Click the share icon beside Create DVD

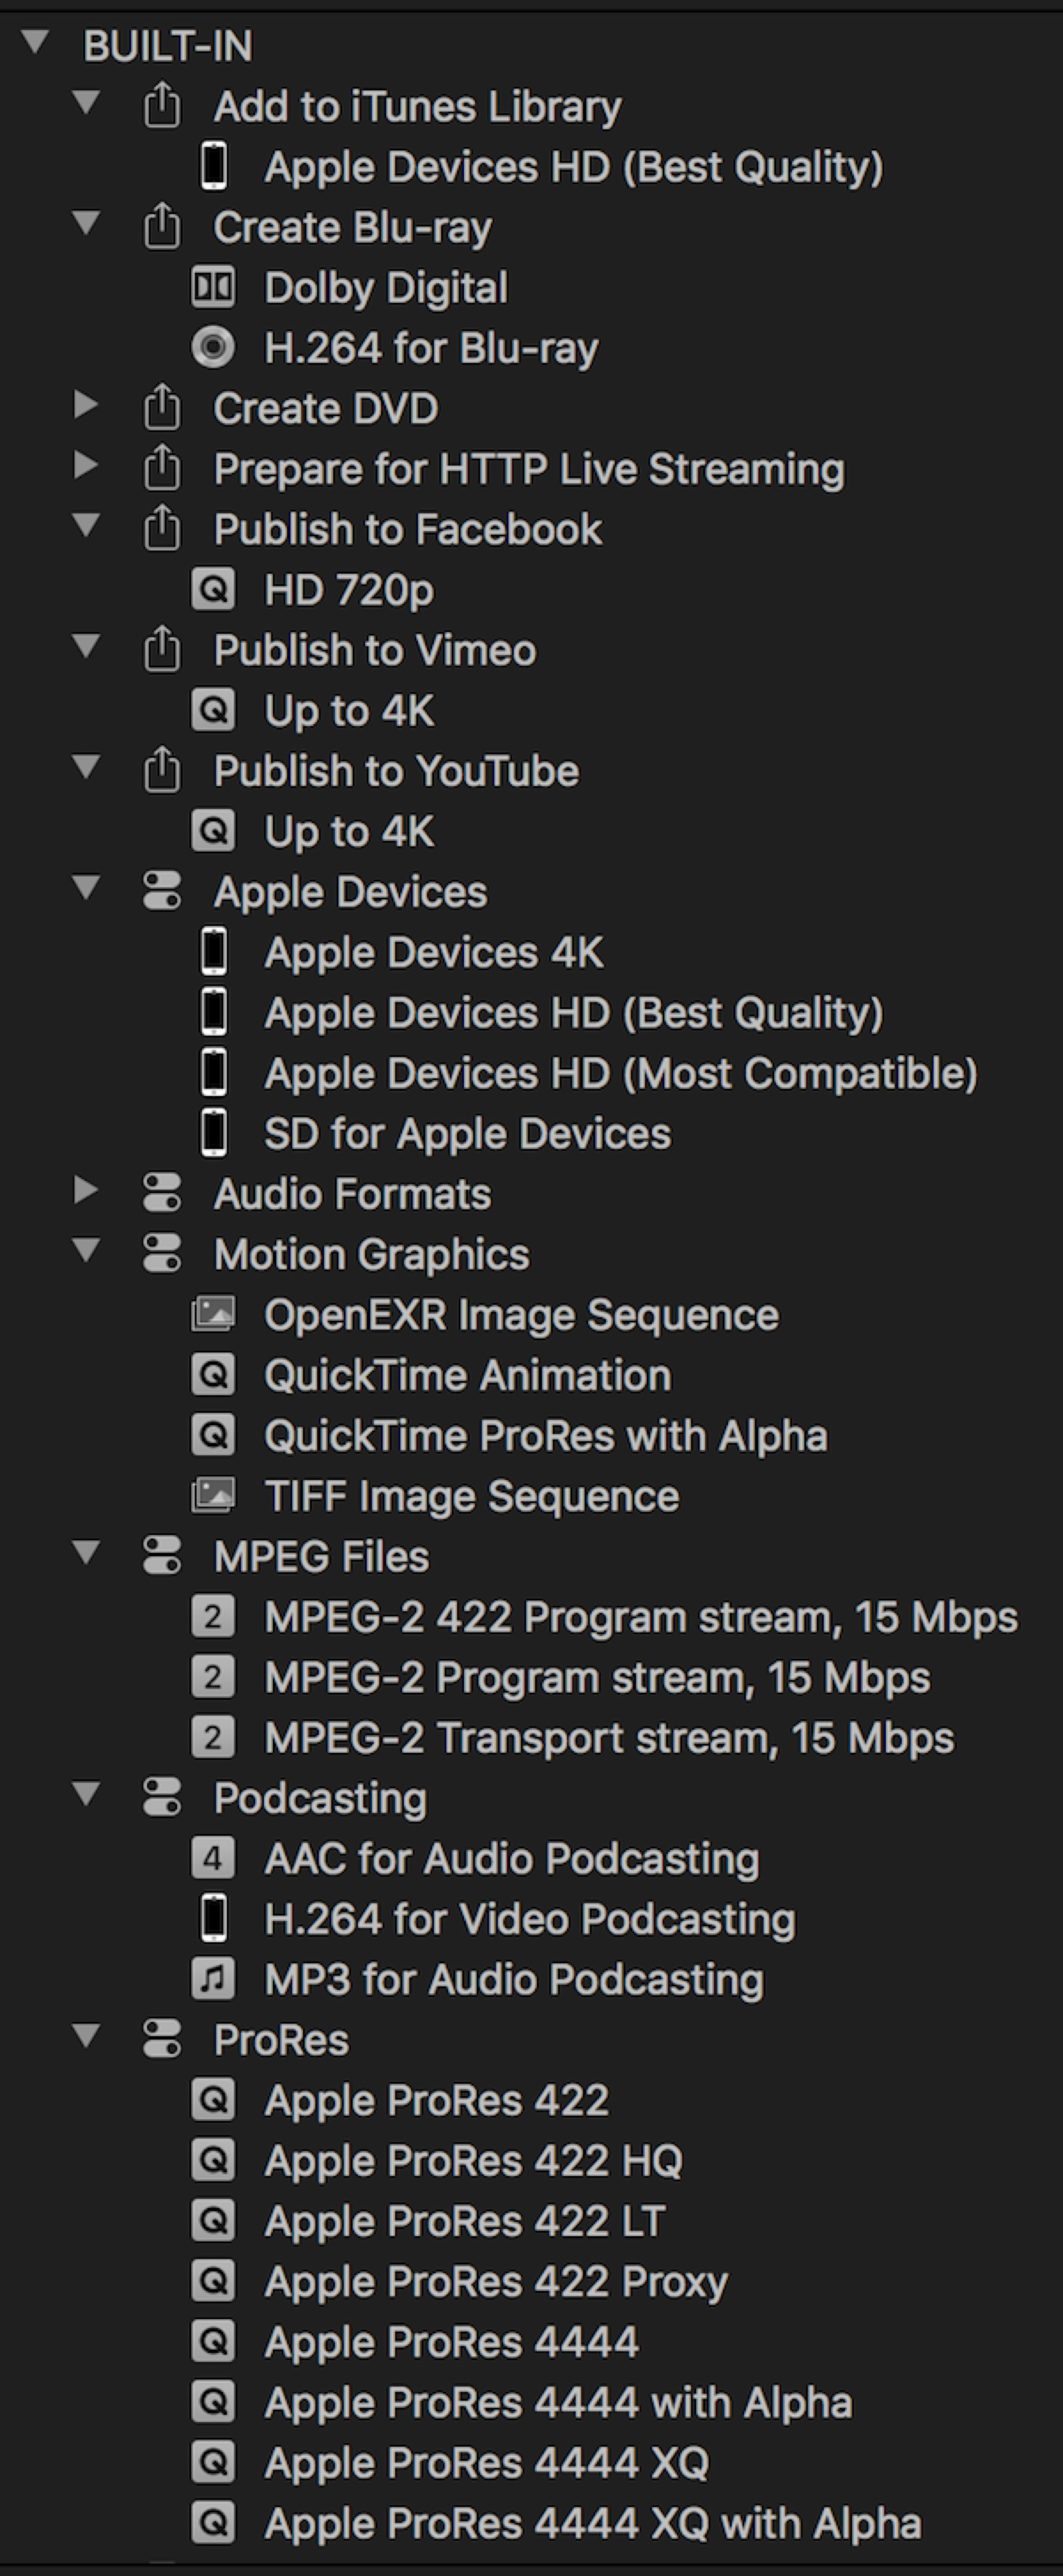click(x=162, y=408)
